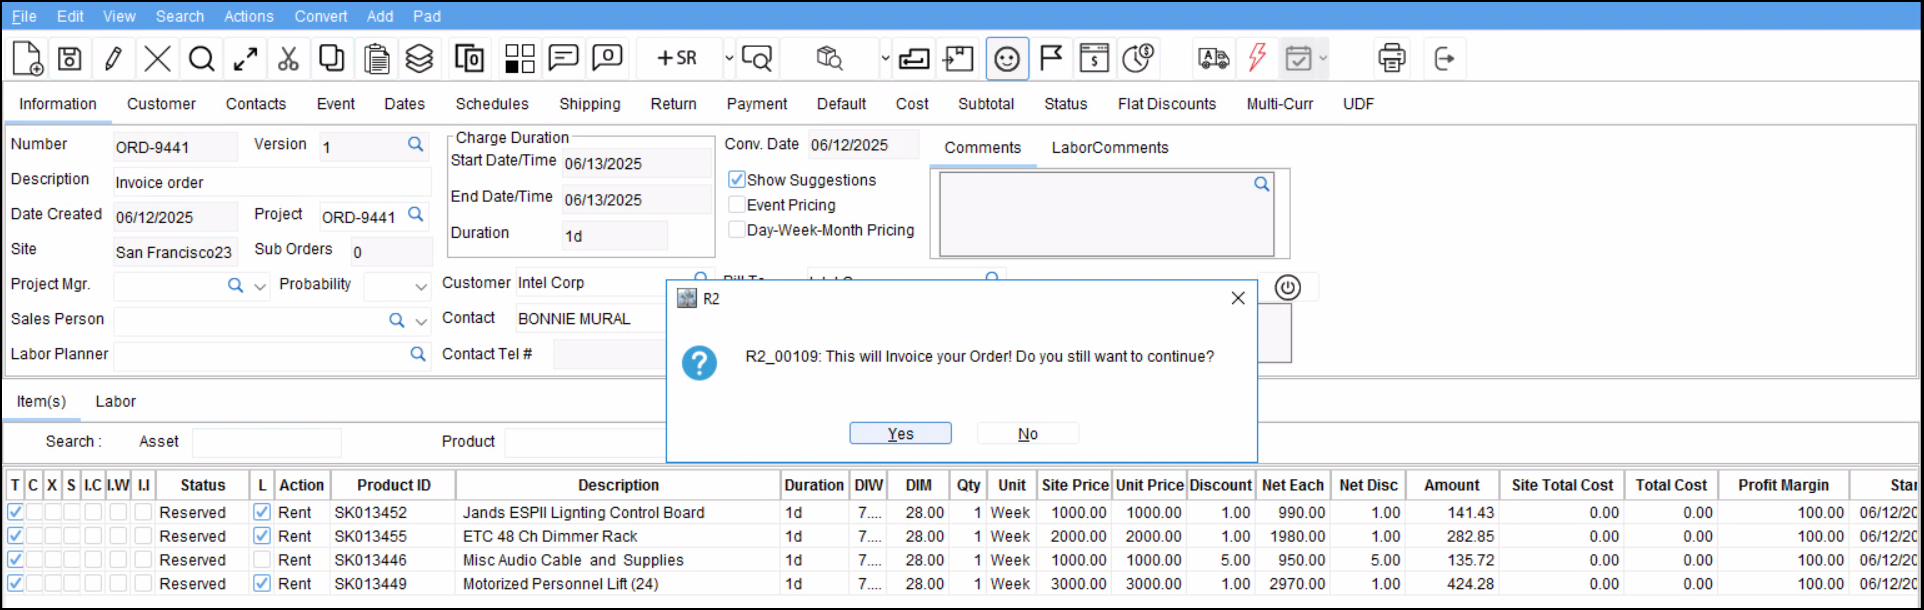This screenshot has height=610, width=1924.
Task: Expand the Probability dropdown
Action: [421, 286]
